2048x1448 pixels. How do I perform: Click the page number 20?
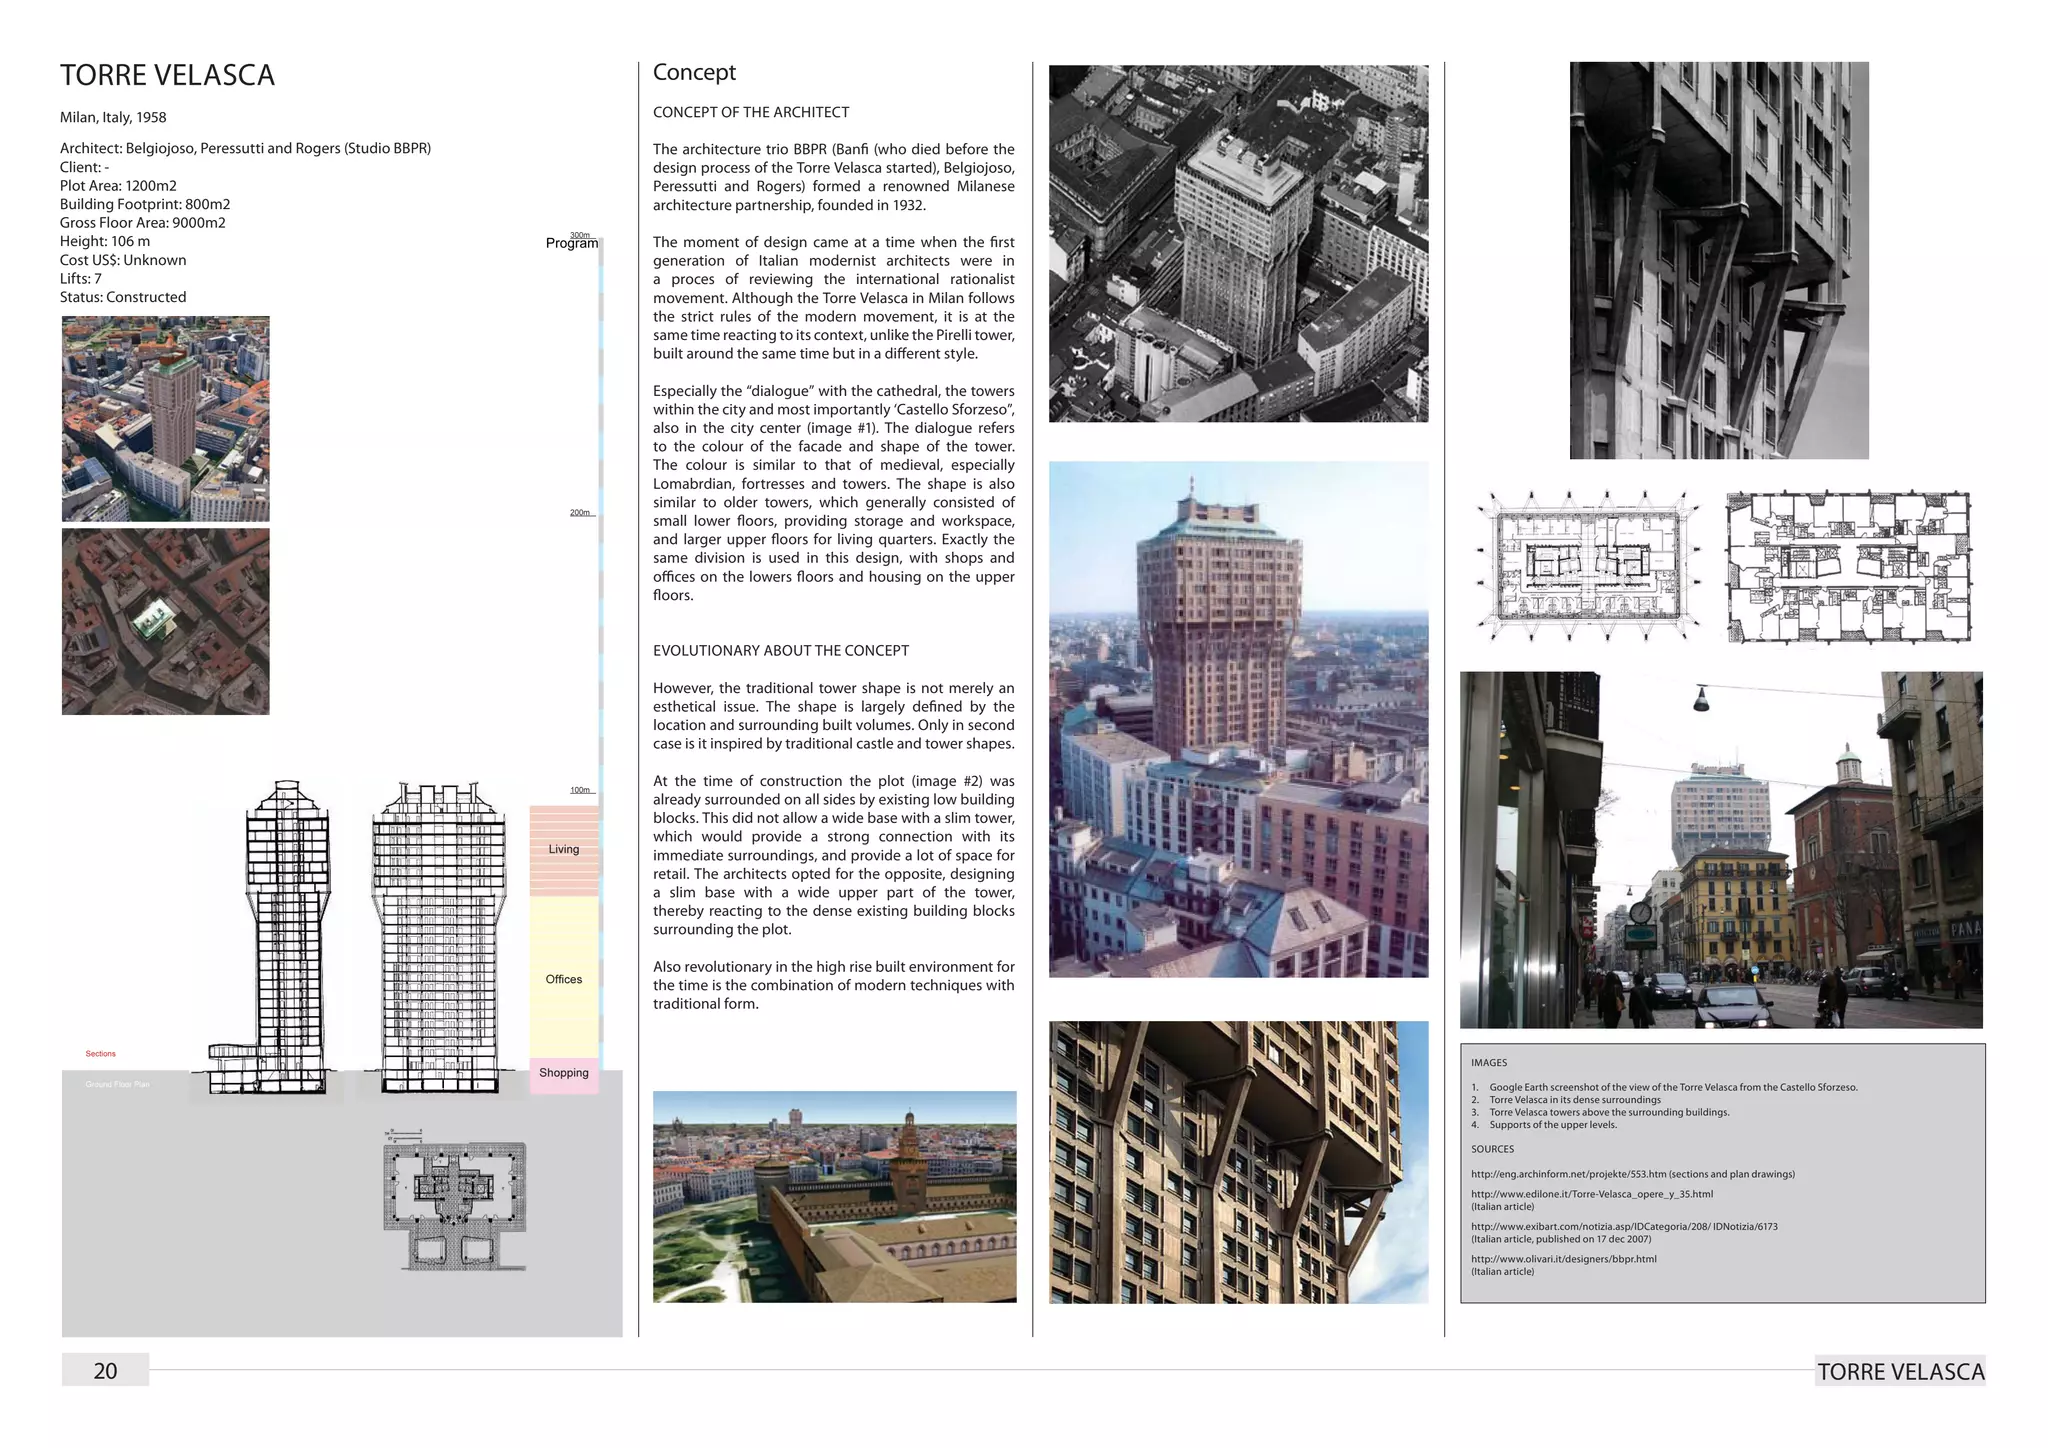(x=105, y=1370)
